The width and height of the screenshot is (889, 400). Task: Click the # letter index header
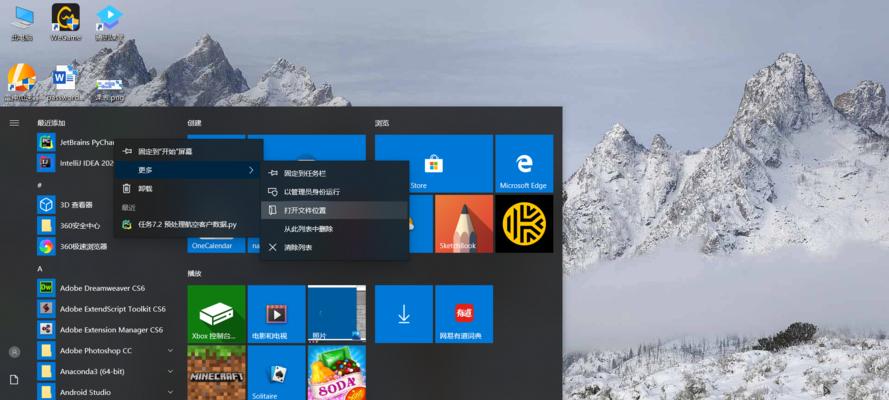tap(40, 185)
